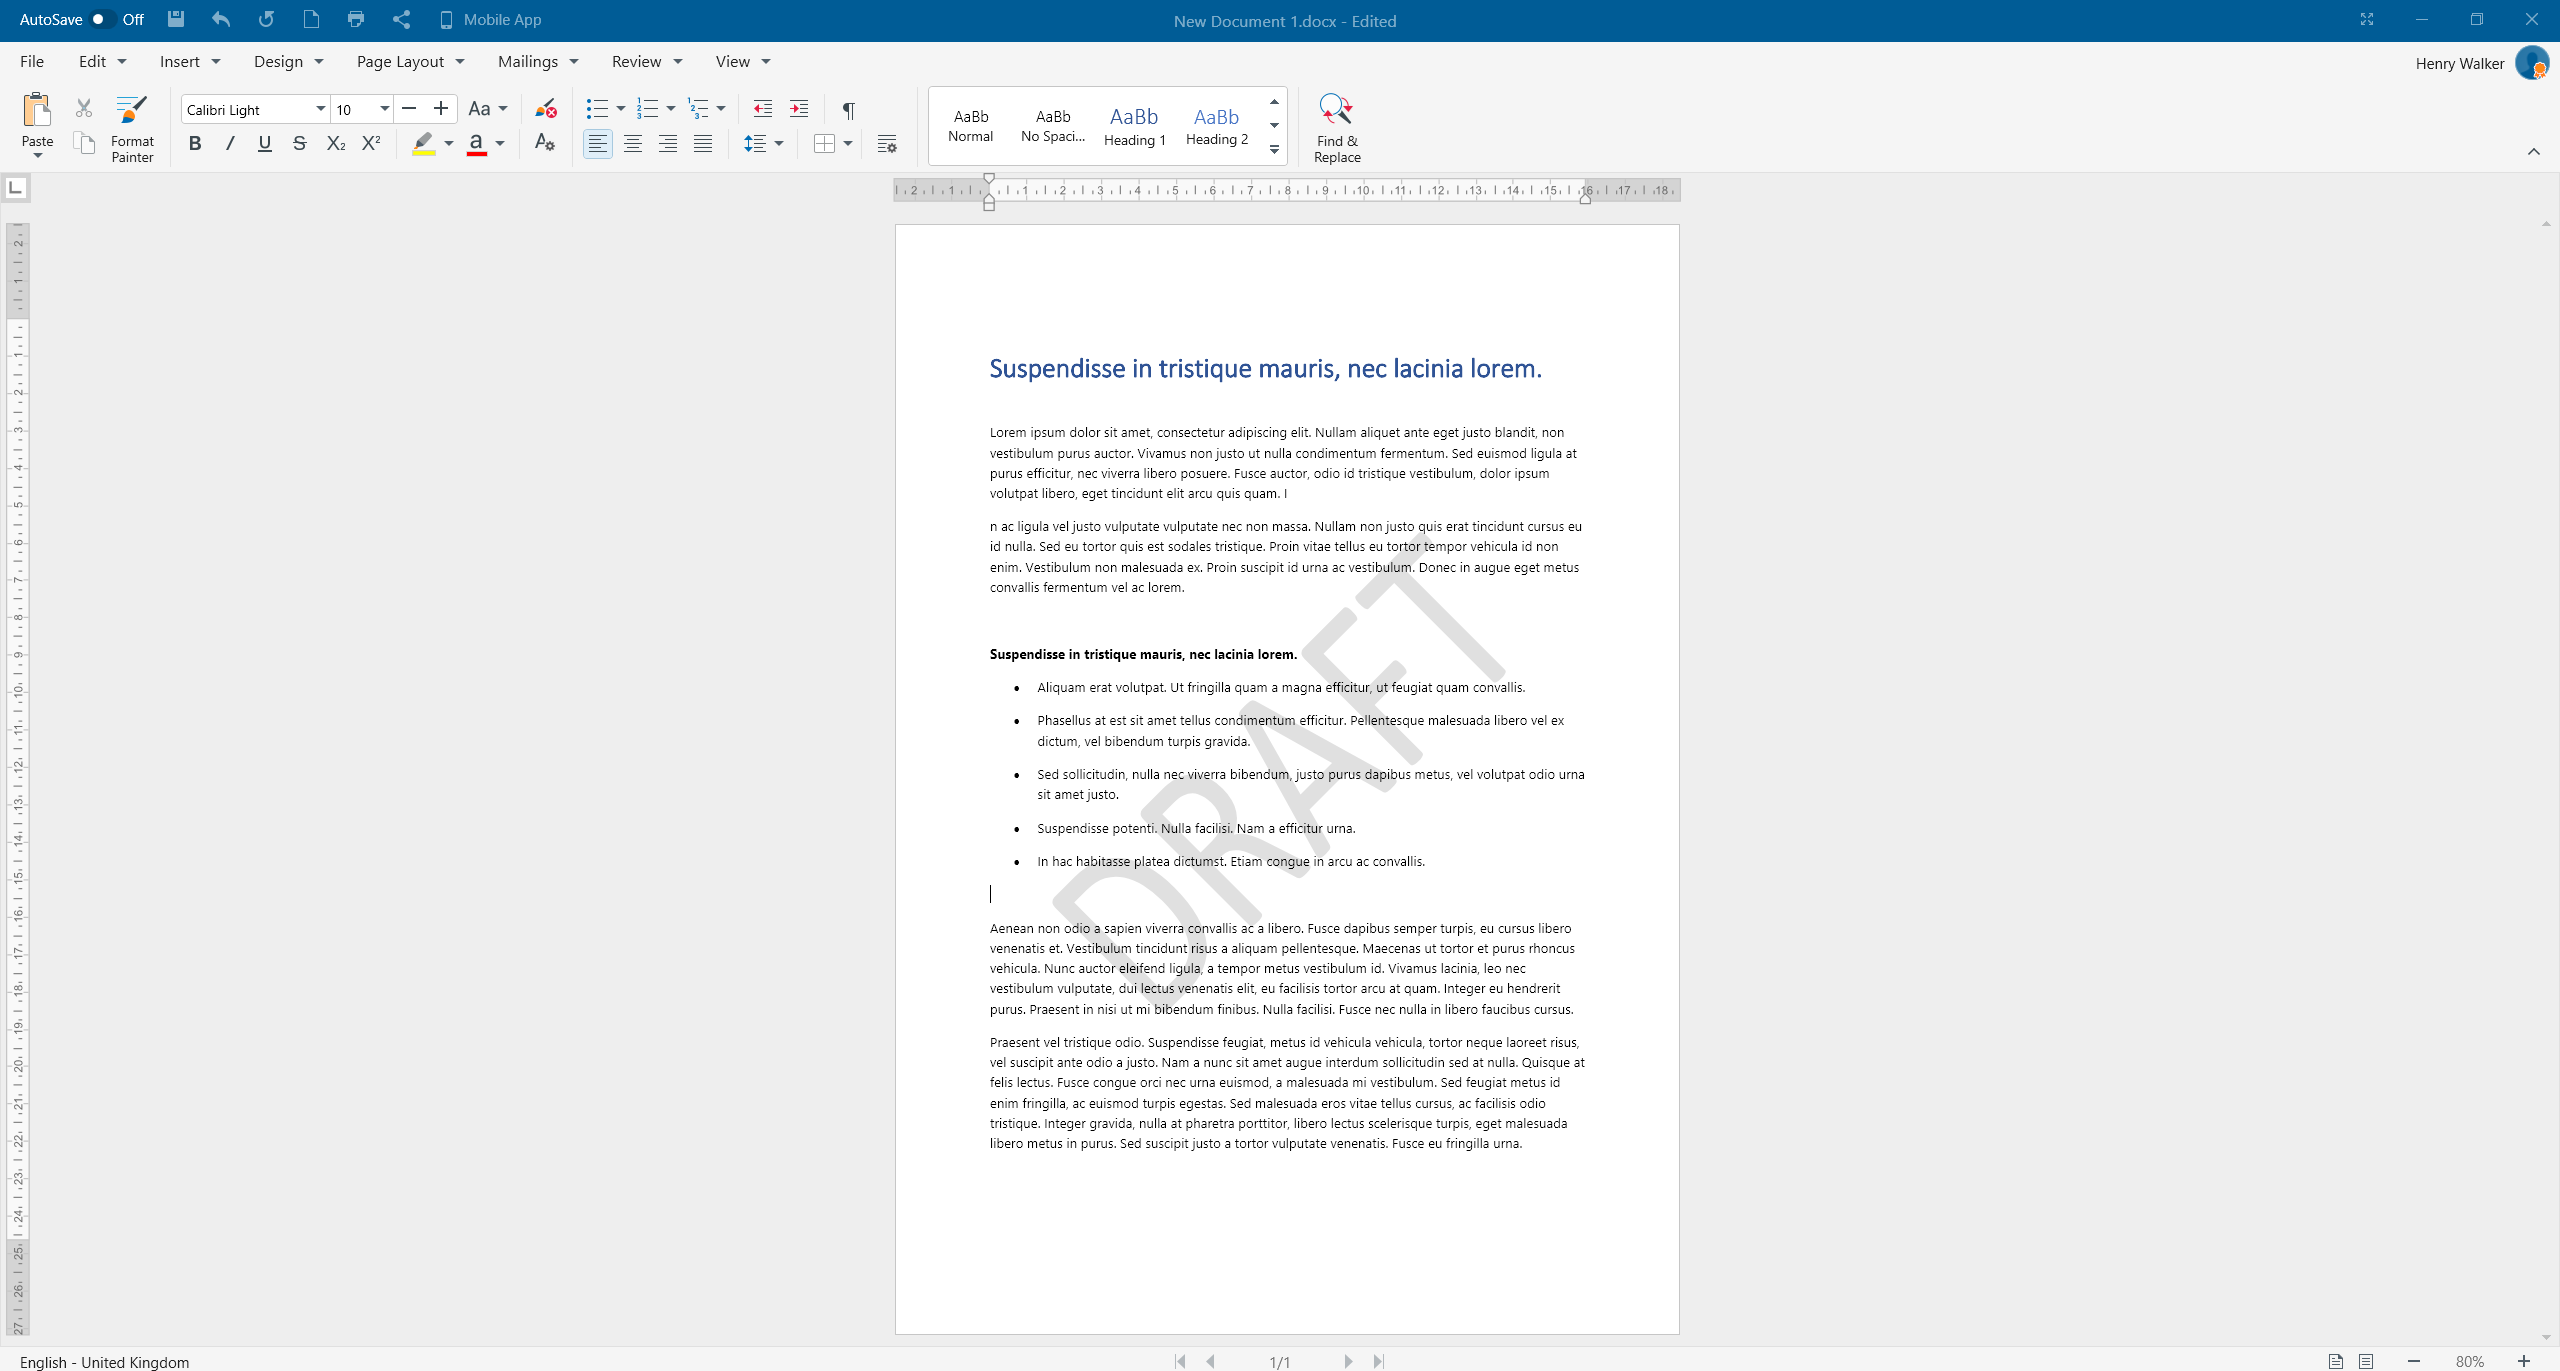Screen dimensions: 2560x1371
Task: Click the zoom in plus button
Action: [x=2523, y=1361]
